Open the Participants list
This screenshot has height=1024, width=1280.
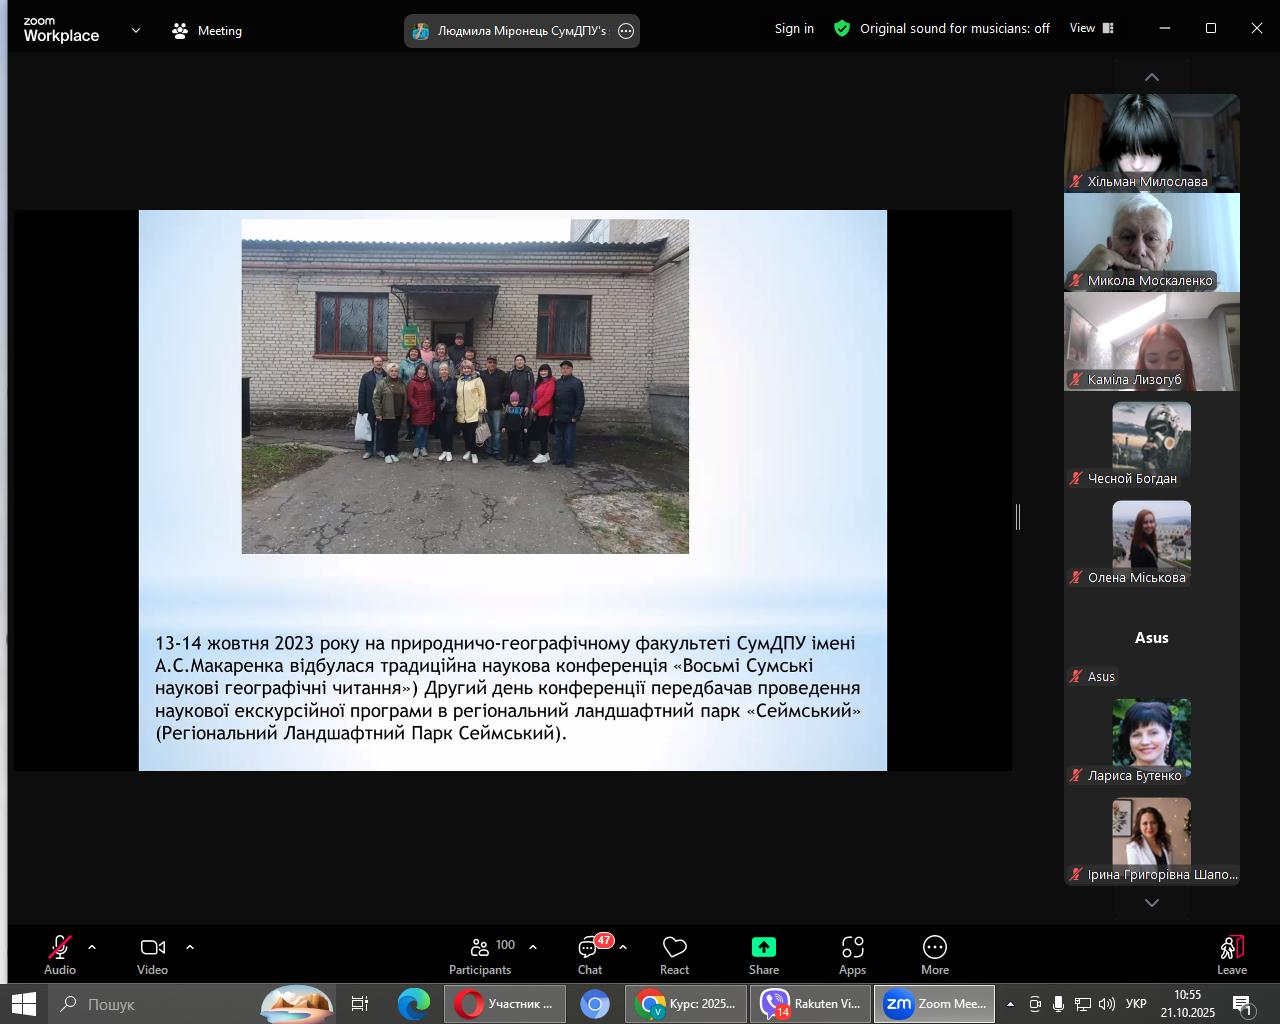481,954
